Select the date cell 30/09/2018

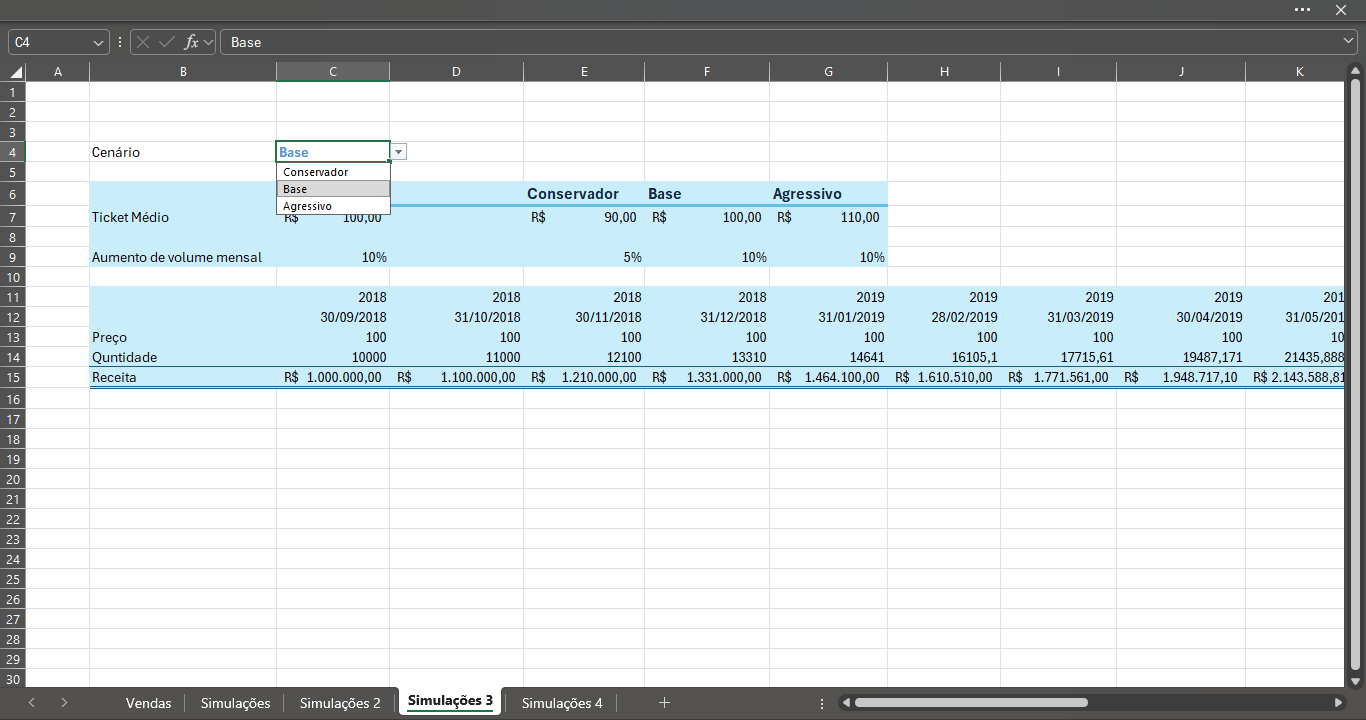pos(333,317)
